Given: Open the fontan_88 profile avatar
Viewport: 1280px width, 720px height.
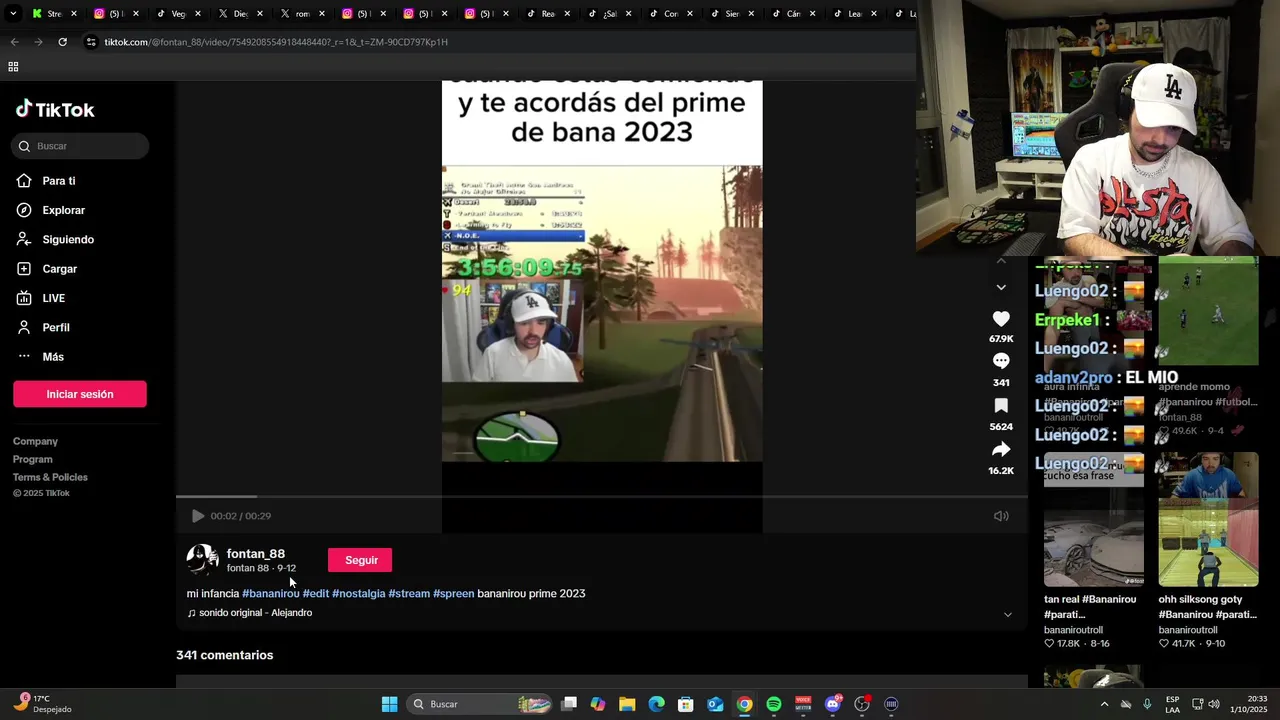Looking at the screenshot, I should pyautogui.click(x=202, y=560).
